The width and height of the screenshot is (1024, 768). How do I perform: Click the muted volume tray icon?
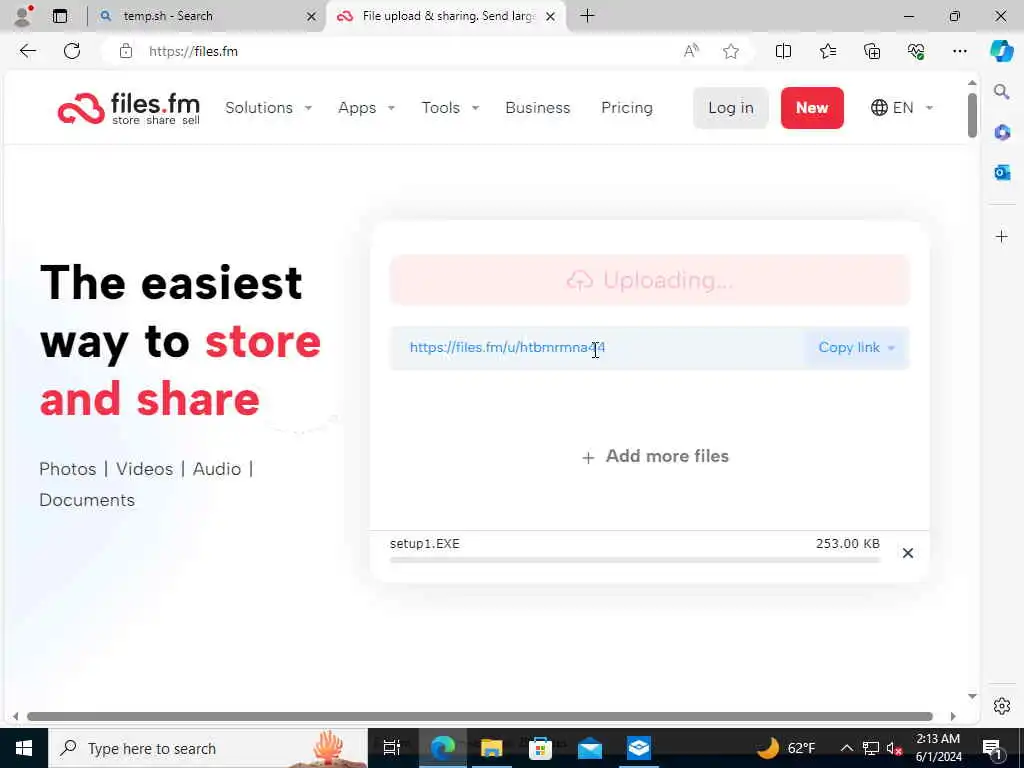(894, 748)
